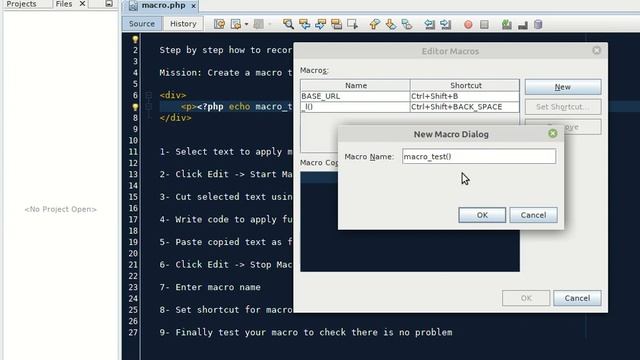Click the database cylinder toolbar icon
The width and height of the screenshot is (640, 360).
[538, 24]
